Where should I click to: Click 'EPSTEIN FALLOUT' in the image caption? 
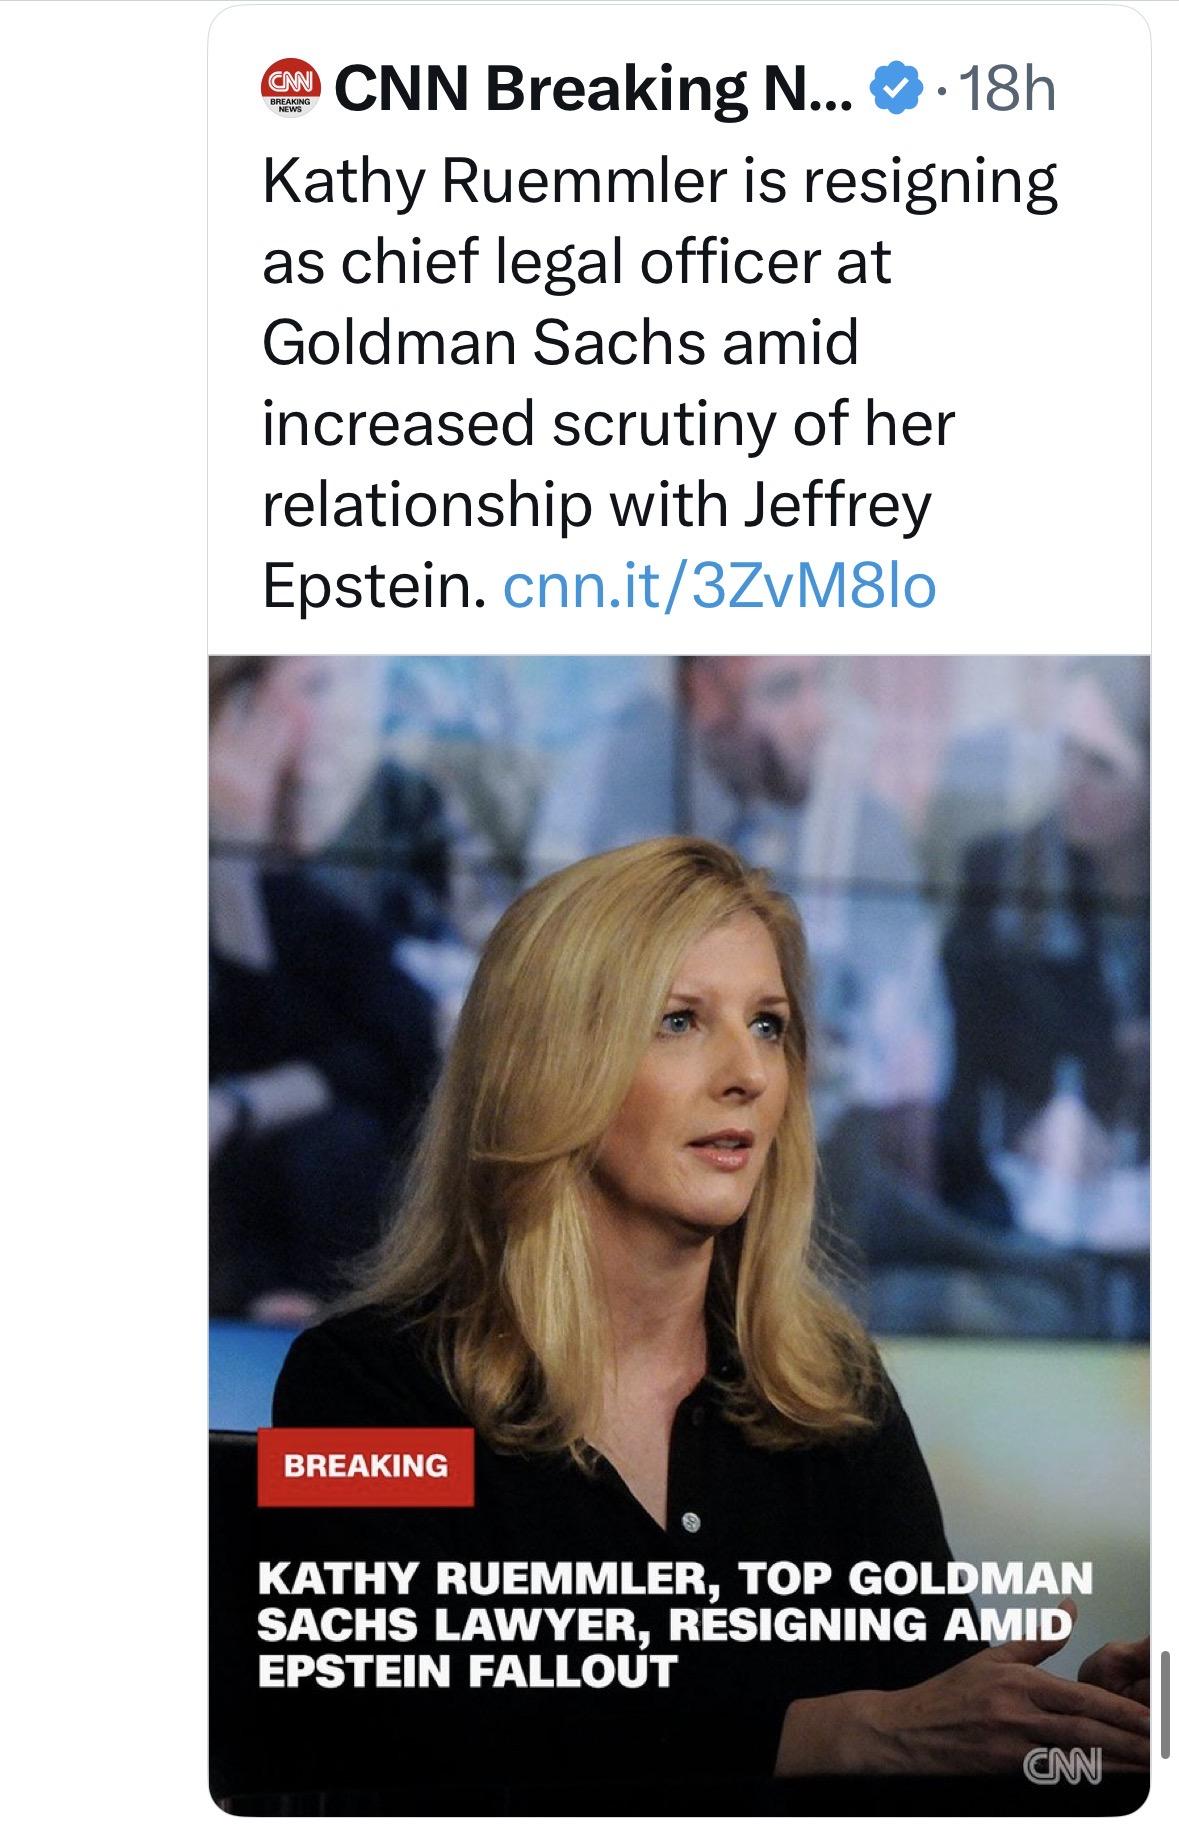467,1671
